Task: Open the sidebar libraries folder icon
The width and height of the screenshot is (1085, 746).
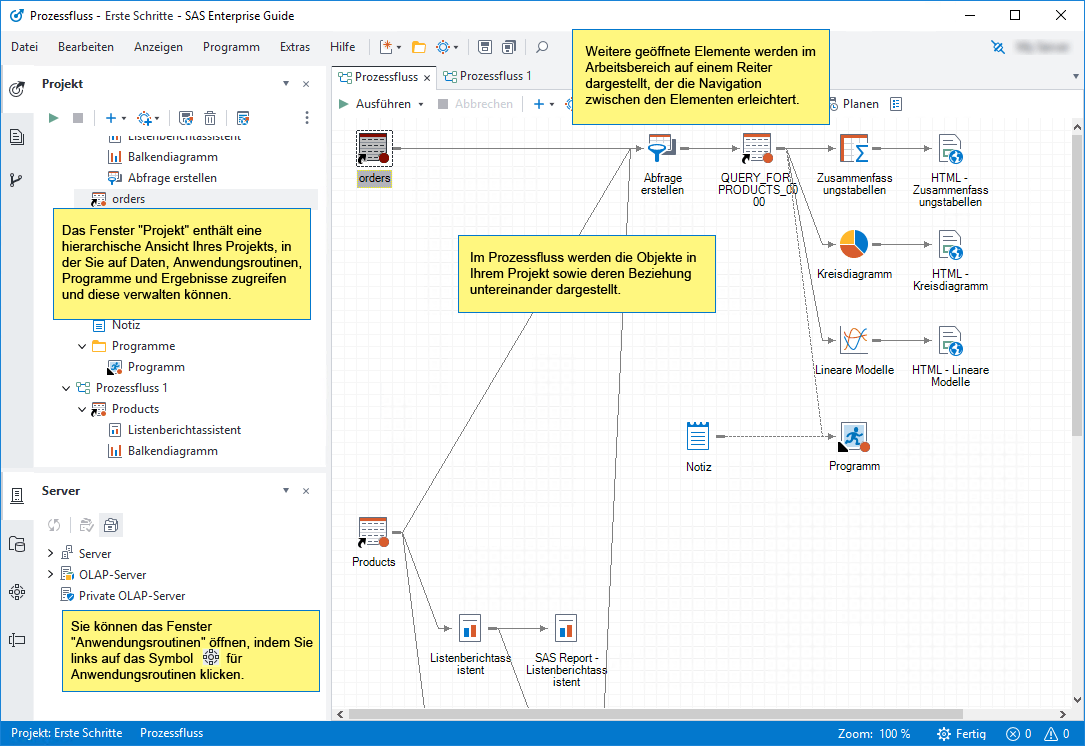Action: (17, 544)
